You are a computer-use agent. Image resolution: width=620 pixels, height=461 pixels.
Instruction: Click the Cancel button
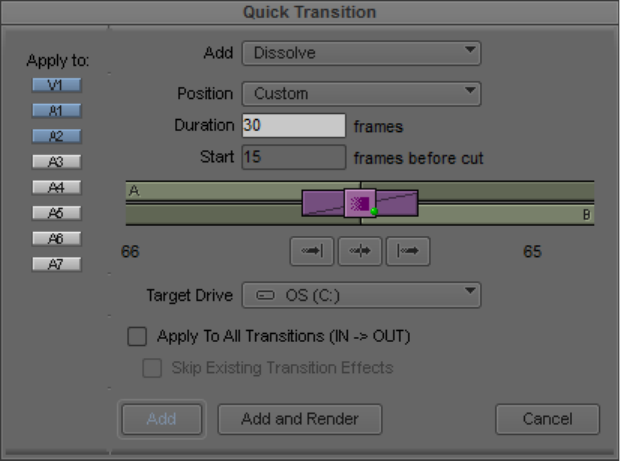(x=548, y=419)
